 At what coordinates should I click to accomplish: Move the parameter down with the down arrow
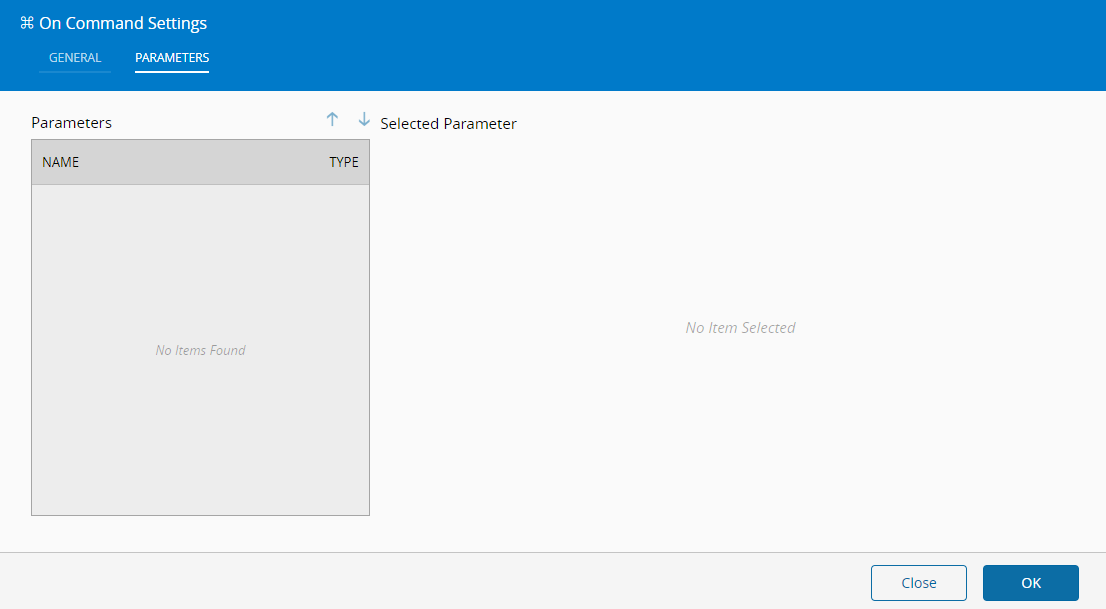(364, 119)
